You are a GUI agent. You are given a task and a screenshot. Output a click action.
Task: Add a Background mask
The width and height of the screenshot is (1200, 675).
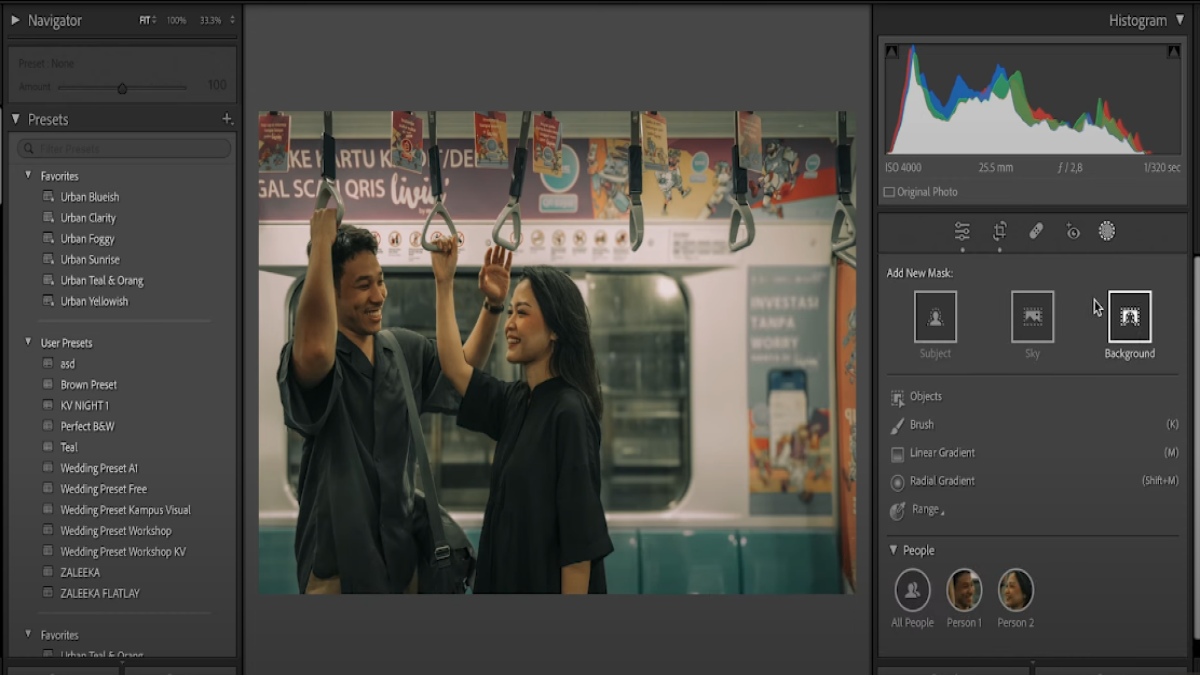pyautogui.click(x=1129, y=317)
